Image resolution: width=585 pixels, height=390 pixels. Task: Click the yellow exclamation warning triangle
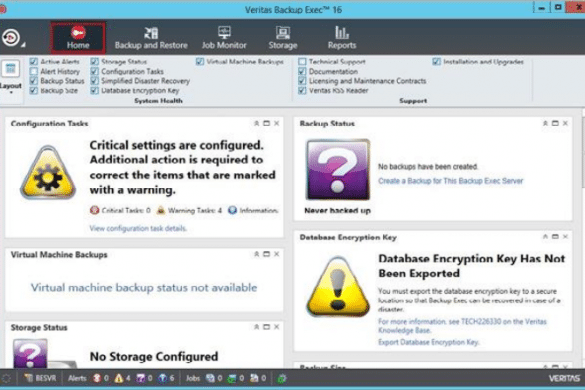pos(338,287)
